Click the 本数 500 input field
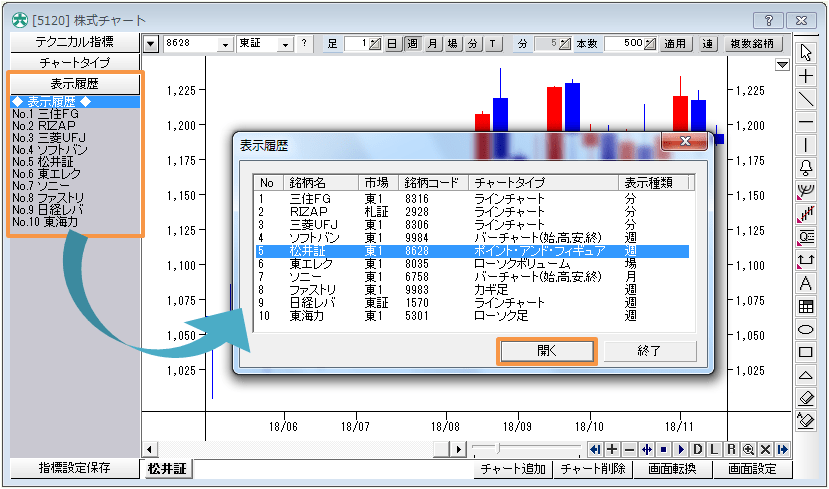The width and height of the screenshot is (829, 489). 624,44
